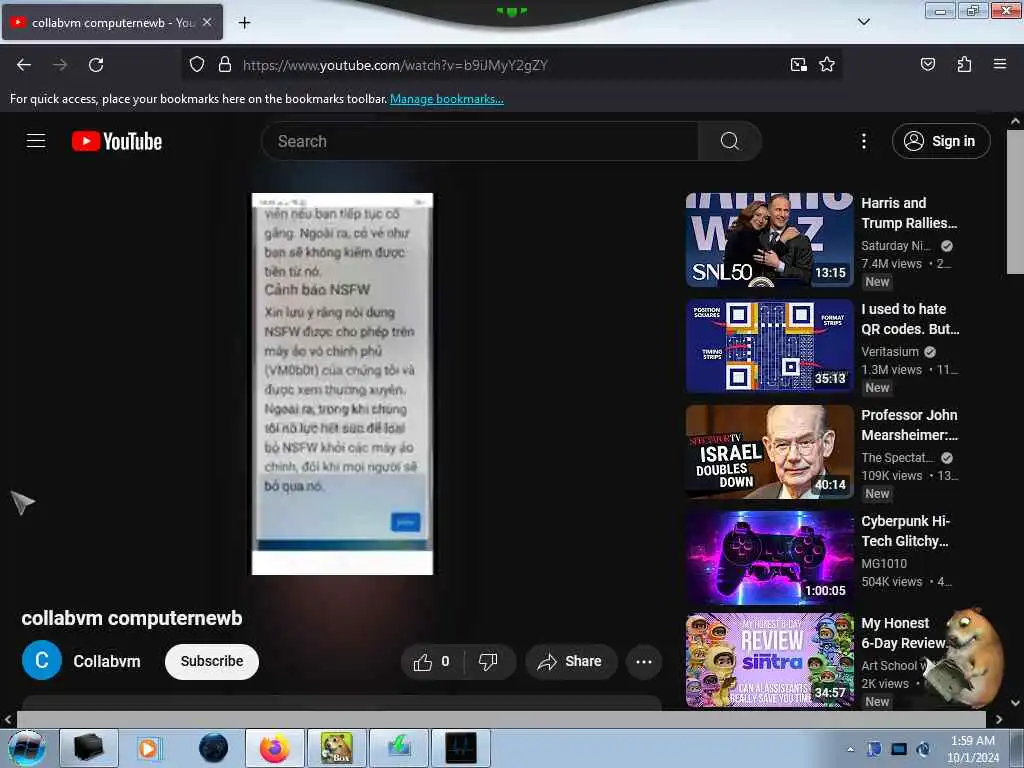Viewport: 1024px width, 768px height.
Task: Show hidden tray icons arrow
Action: pyautogui.click(x=850, y=749)
